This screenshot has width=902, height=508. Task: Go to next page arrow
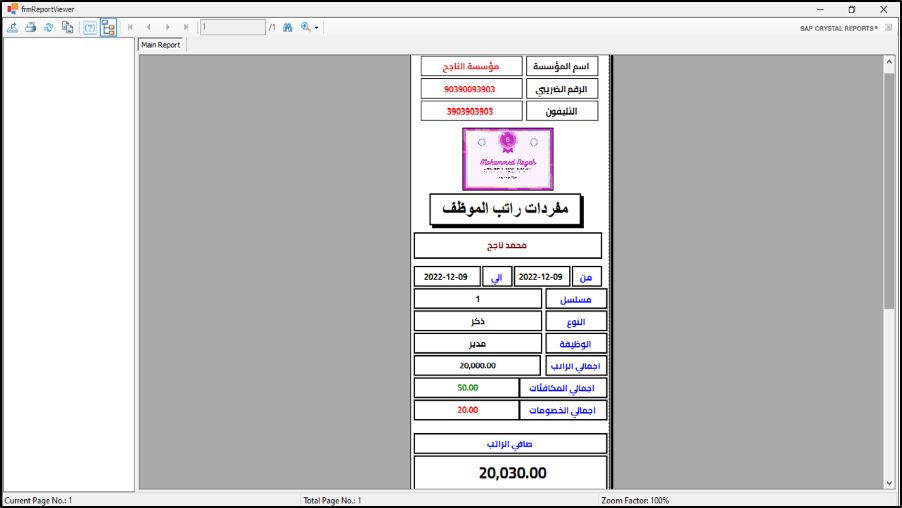168,27
